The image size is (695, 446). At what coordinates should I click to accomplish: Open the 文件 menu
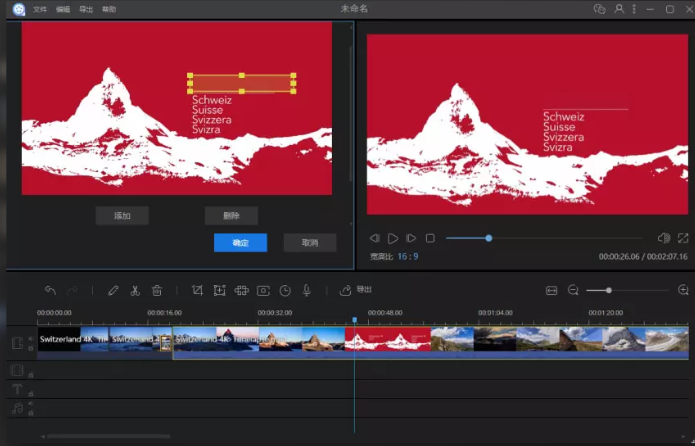click(40, 9)
